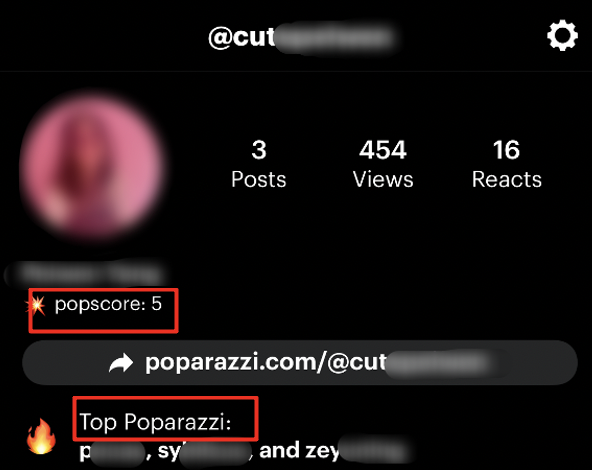The width and height of the screenshot is (592, 470).
Task: Select the 454 Views stat
Action: 383,164
